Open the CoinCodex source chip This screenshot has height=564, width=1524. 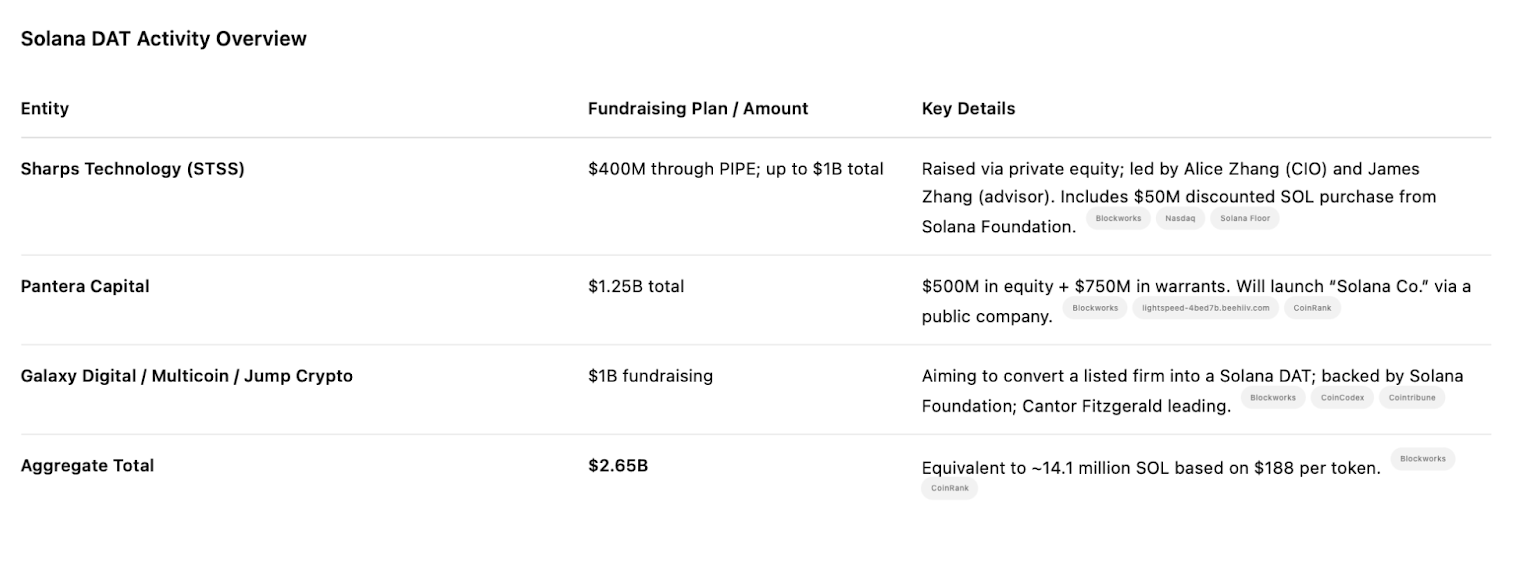pos(1342,398)
